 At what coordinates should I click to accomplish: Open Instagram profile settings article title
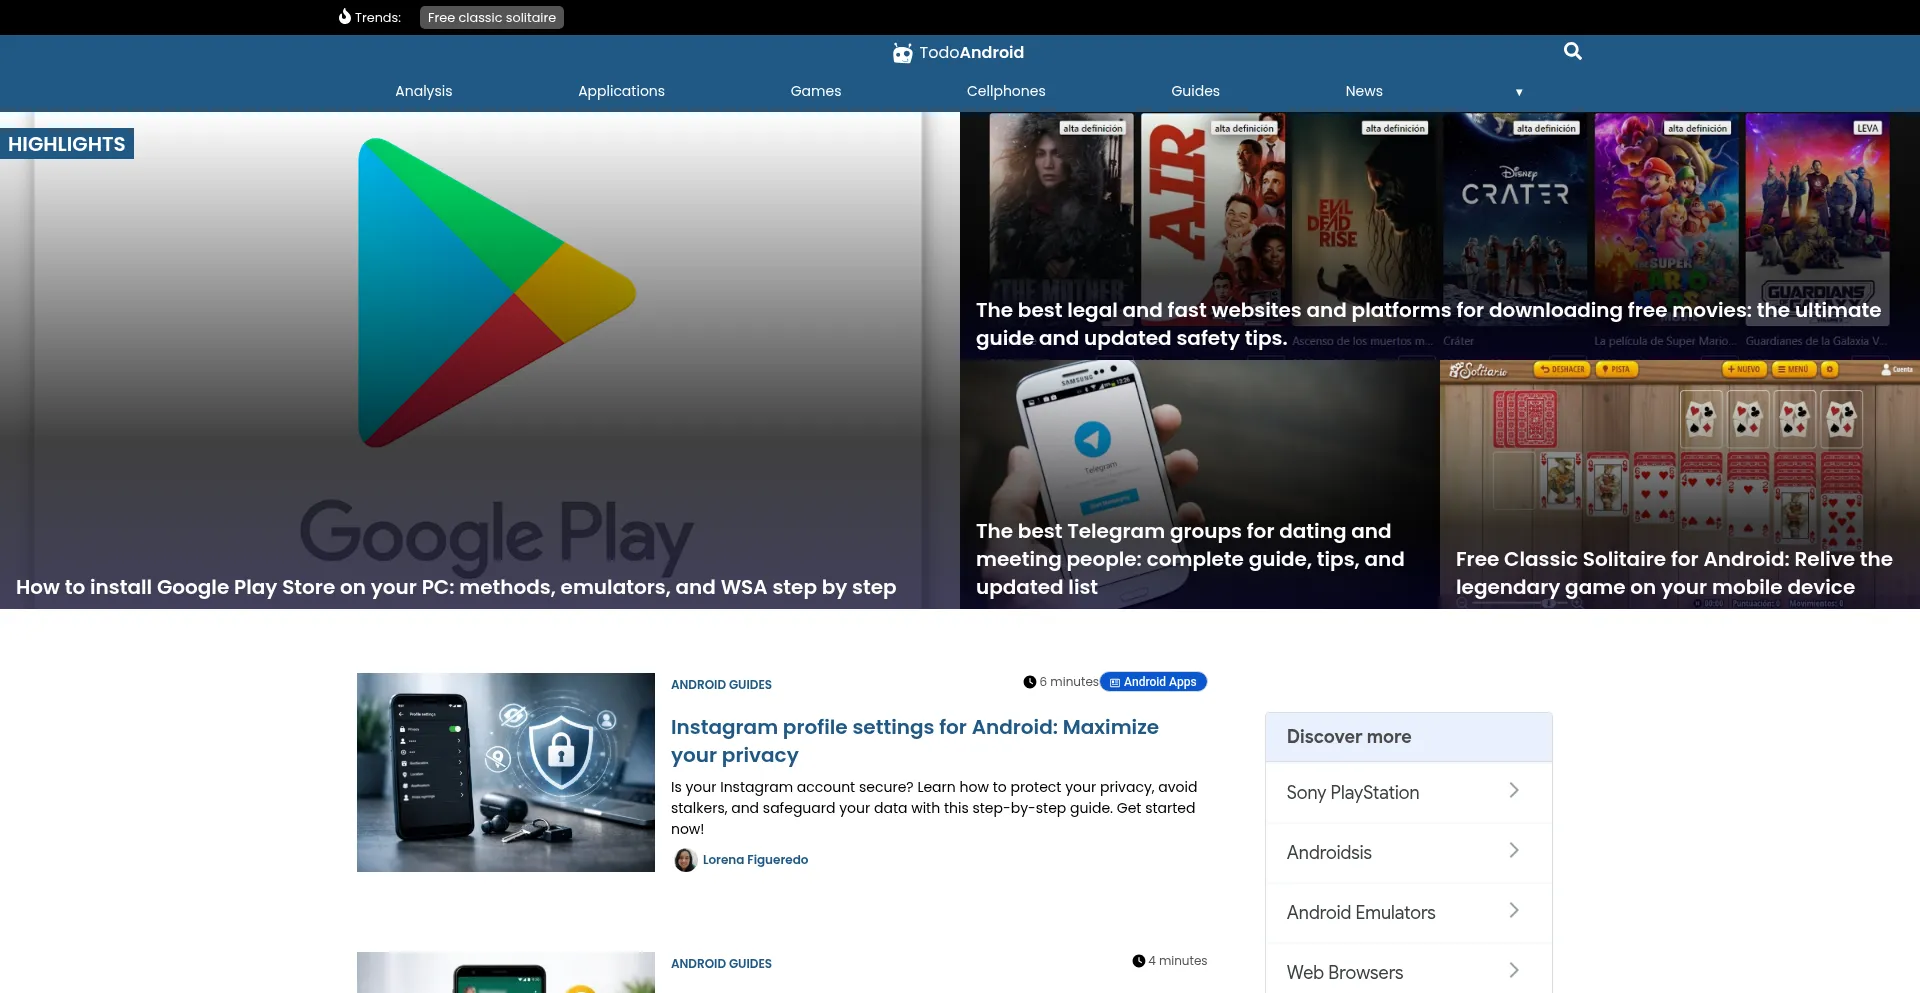click(x=915, y=741)
